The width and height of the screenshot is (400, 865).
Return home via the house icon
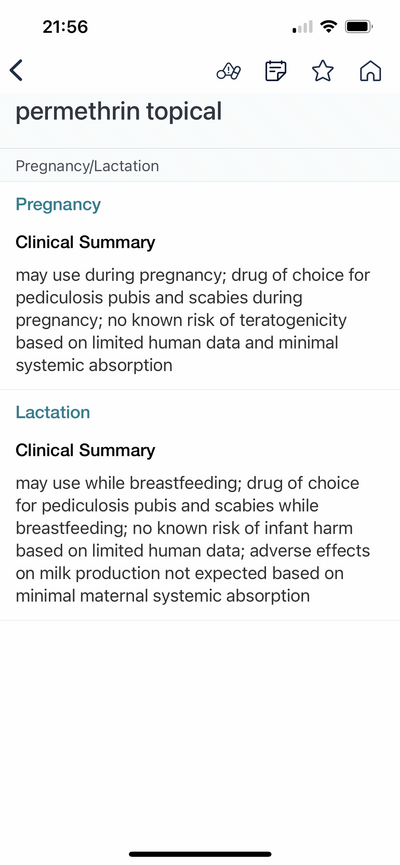click(370, 71)
